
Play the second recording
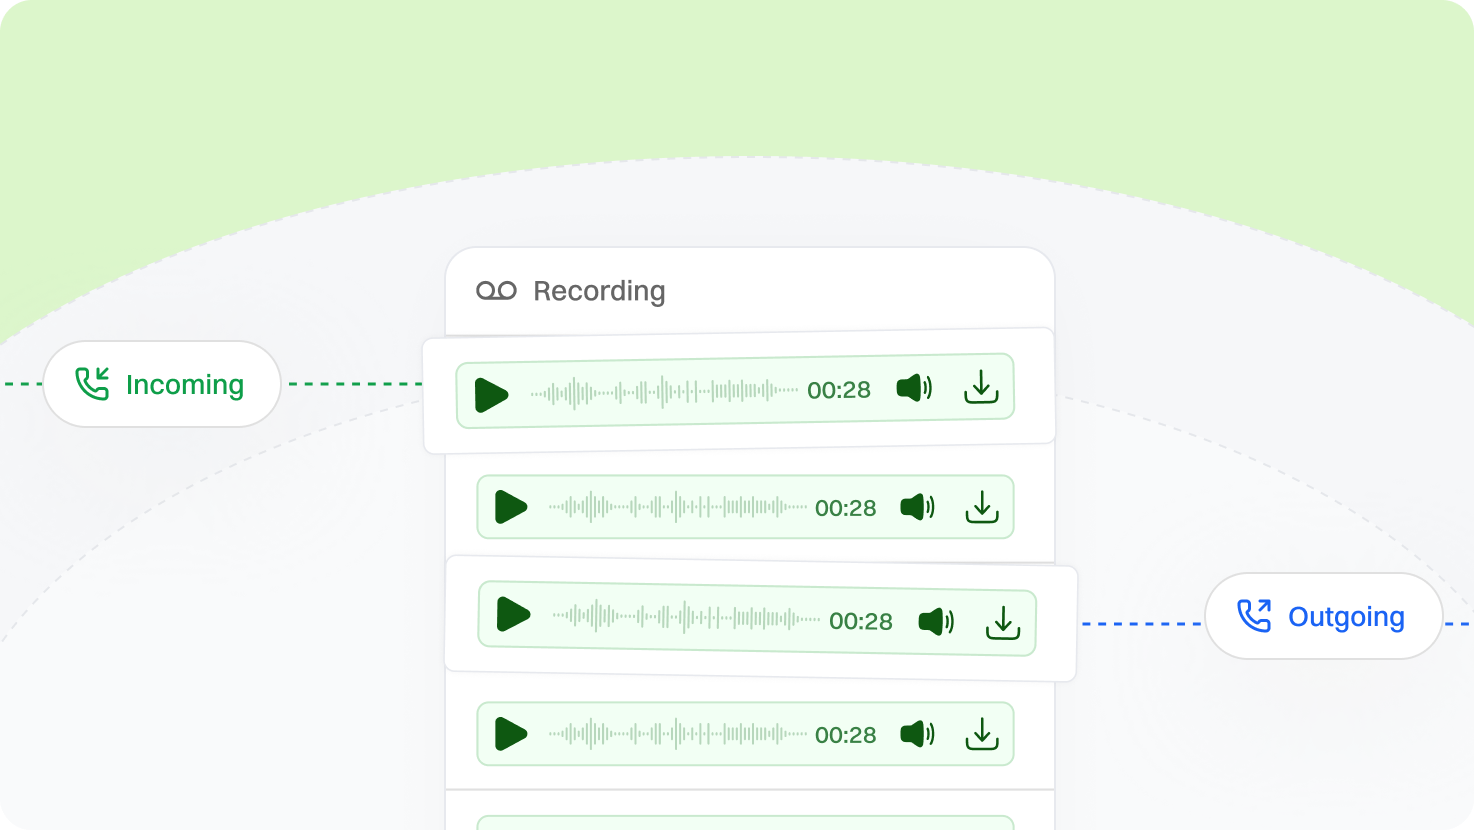tap(510, 507)
